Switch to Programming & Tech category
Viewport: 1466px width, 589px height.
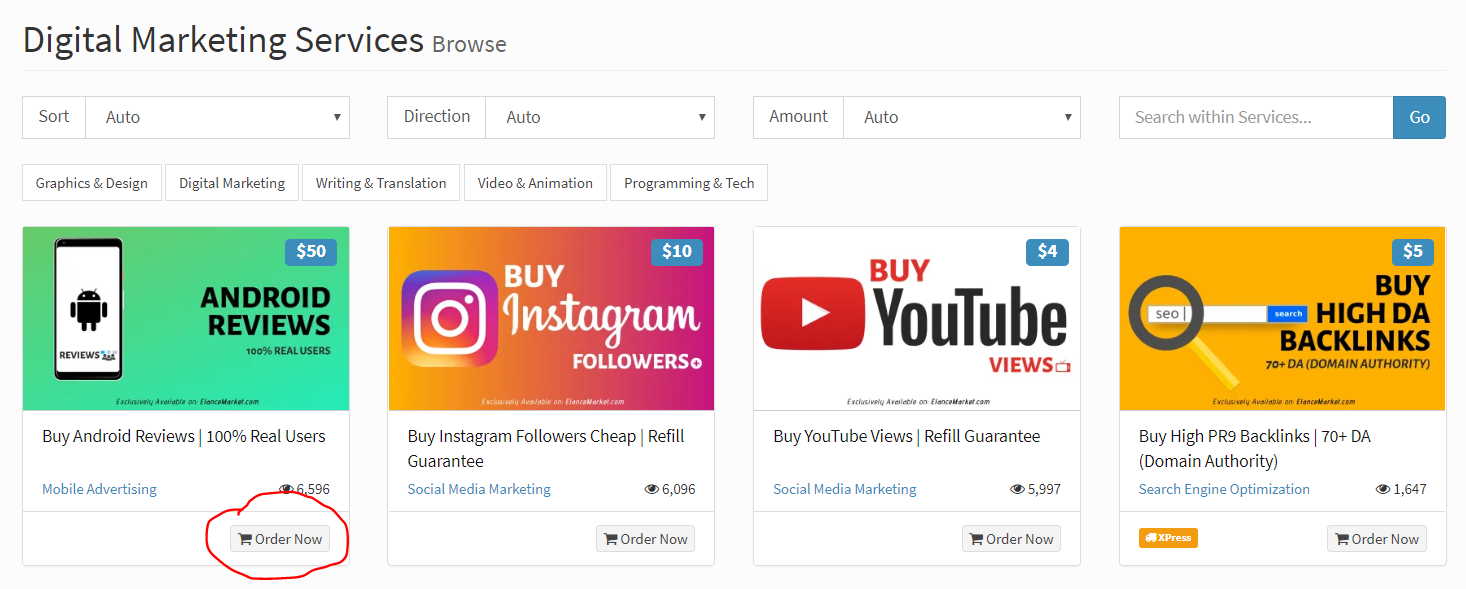[689, 183]
